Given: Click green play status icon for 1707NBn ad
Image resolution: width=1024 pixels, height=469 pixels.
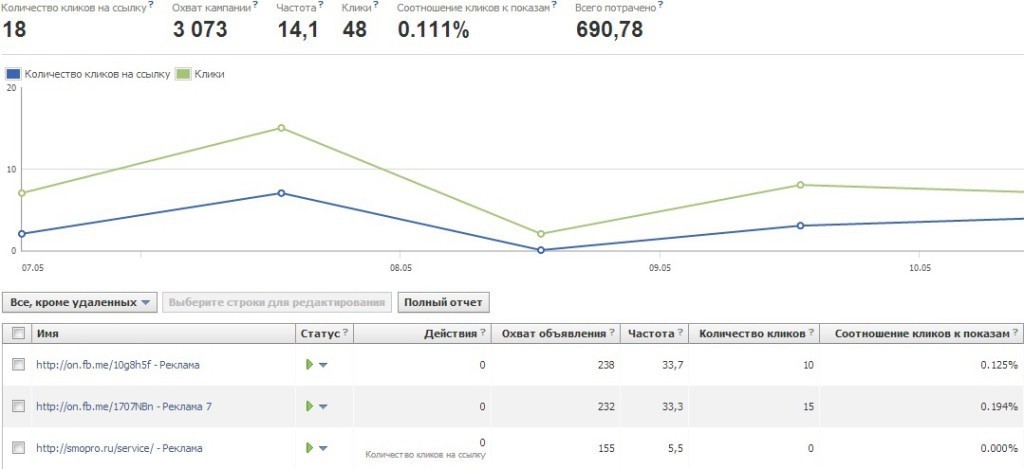Looking at the screenshot, I should [x=310, y=406].
